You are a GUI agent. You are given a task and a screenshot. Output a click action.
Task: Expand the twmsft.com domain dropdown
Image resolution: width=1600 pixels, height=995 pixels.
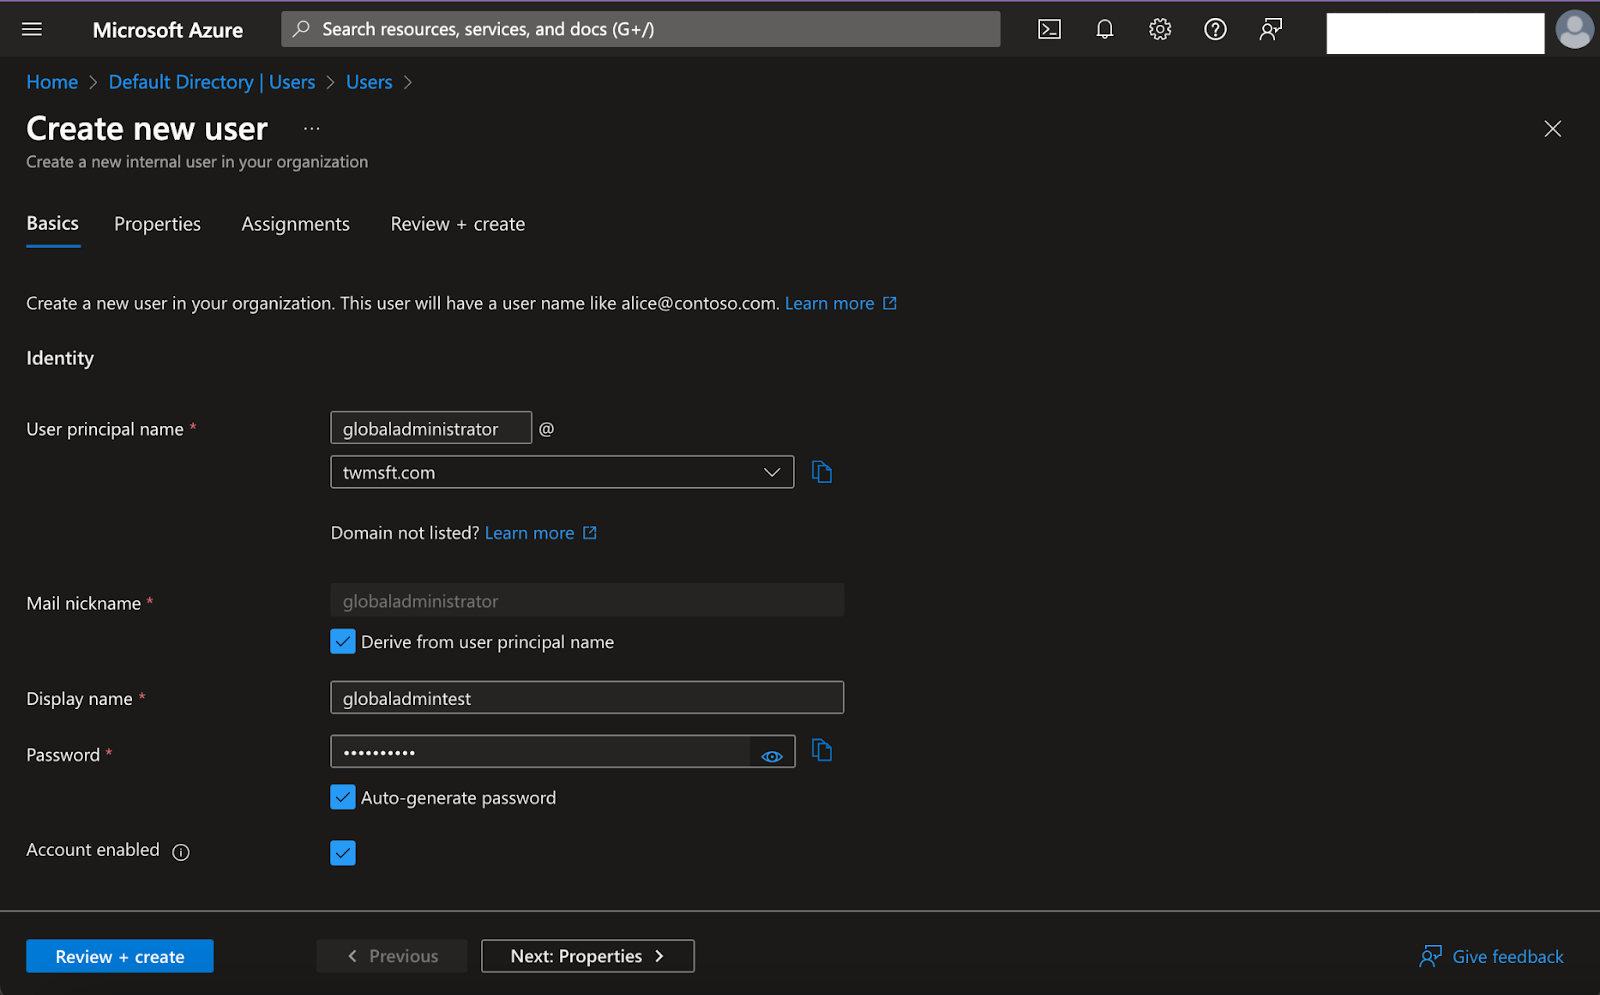pyautogui.click(x=562, y=472)
